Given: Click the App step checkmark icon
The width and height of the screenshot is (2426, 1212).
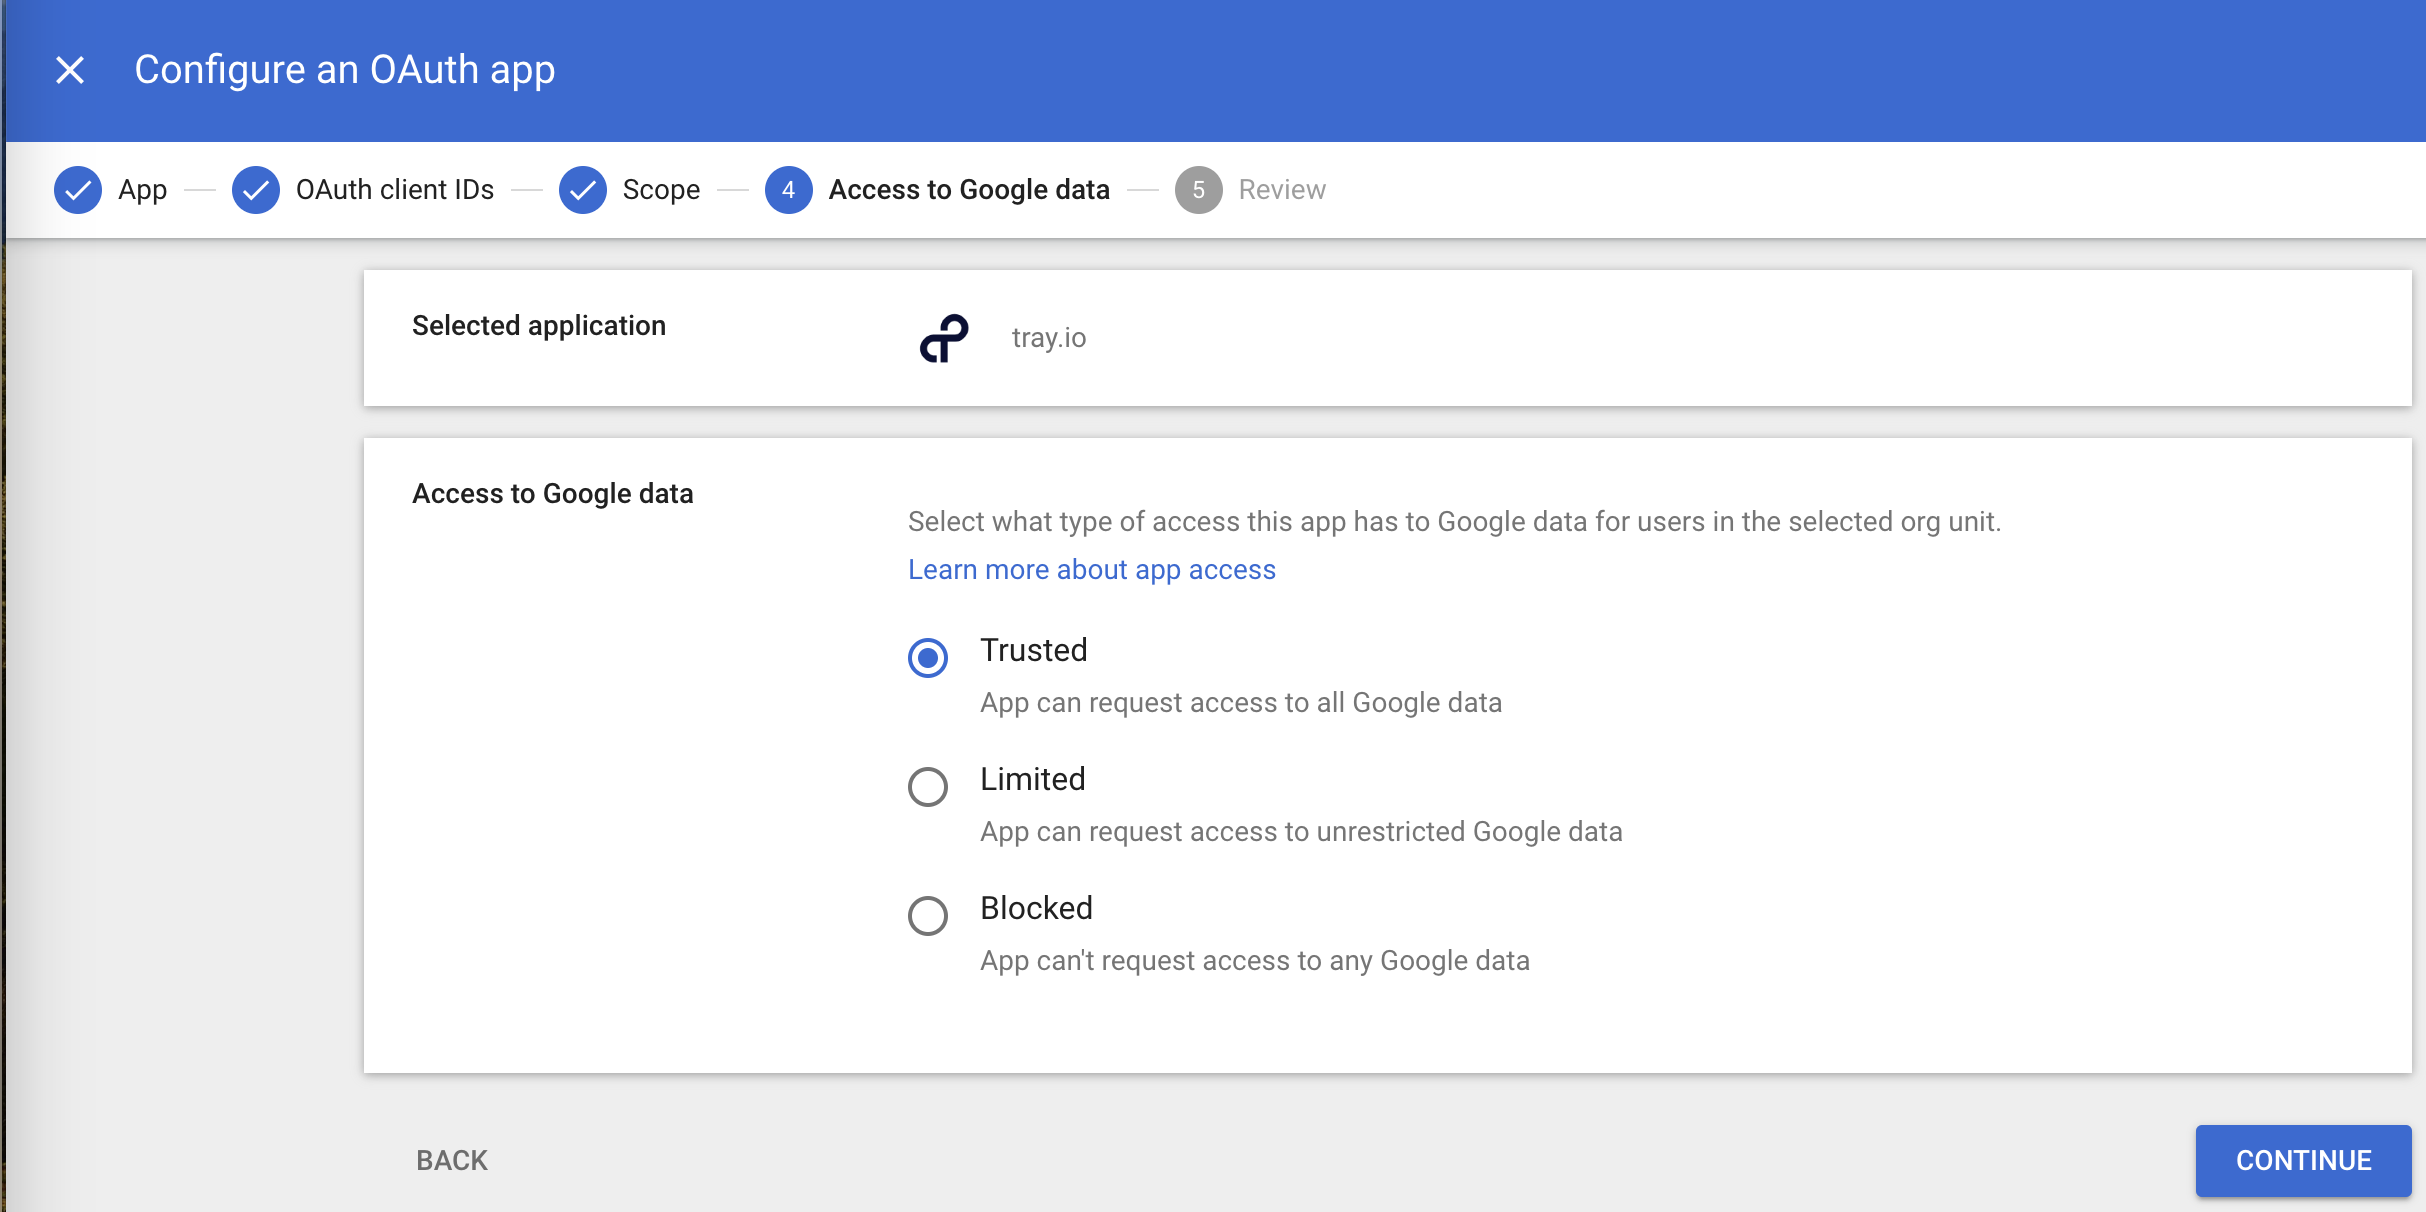Looking at the screenshot, I should pyautogui.click(x=78, y=189).
